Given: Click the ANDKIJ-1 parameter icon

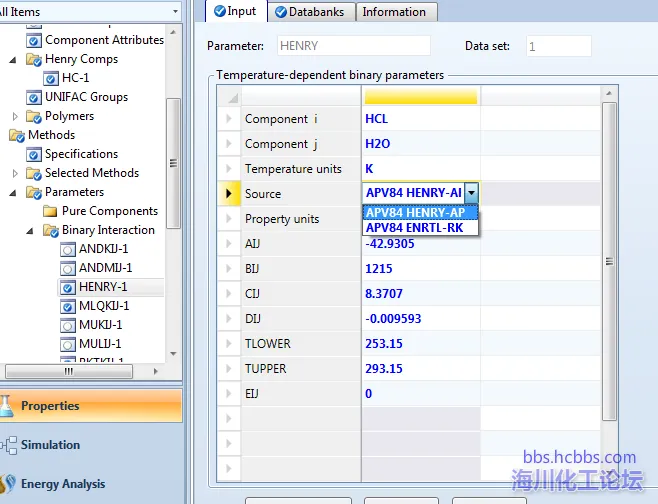Looking at the screenshot, I should pyautogui.click(x=67, y=249).
